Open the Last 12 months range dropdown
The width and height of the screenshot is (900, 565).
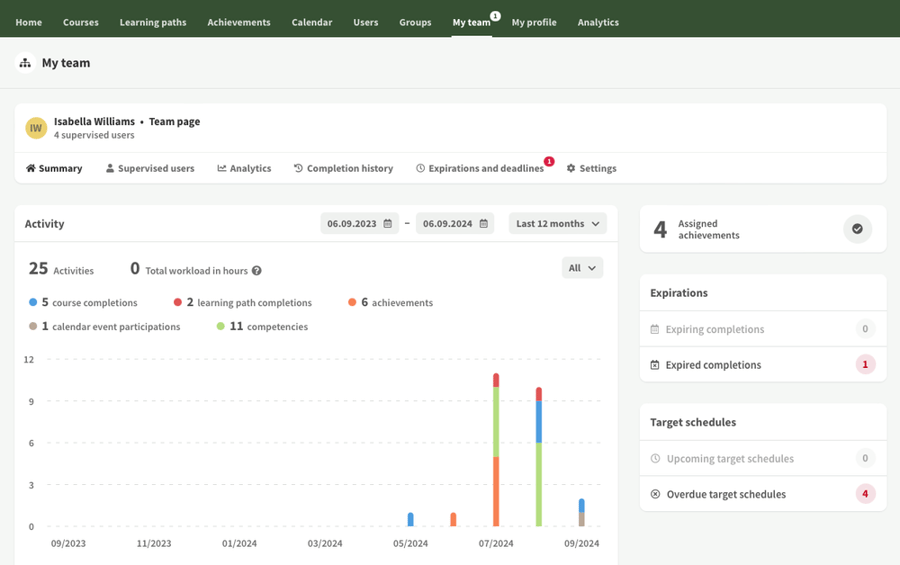pyautogui.click(x=557, y=223)
